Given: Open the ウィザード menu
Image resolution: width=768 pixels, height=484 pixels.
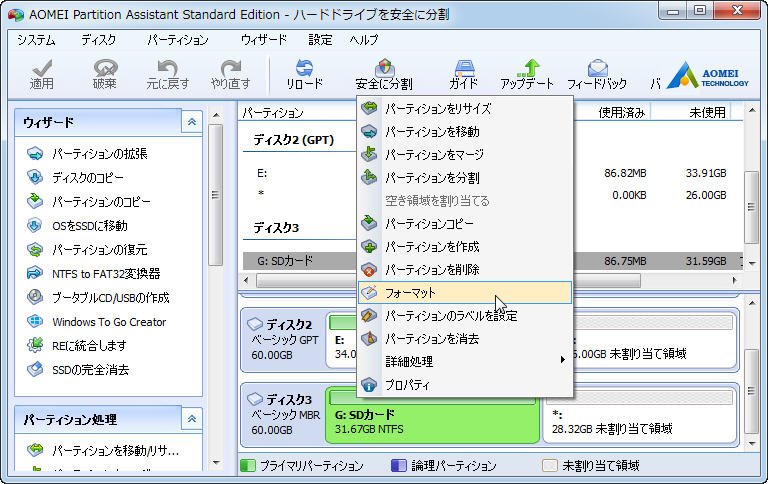Looking at the screenshot, I should point(264,40).
